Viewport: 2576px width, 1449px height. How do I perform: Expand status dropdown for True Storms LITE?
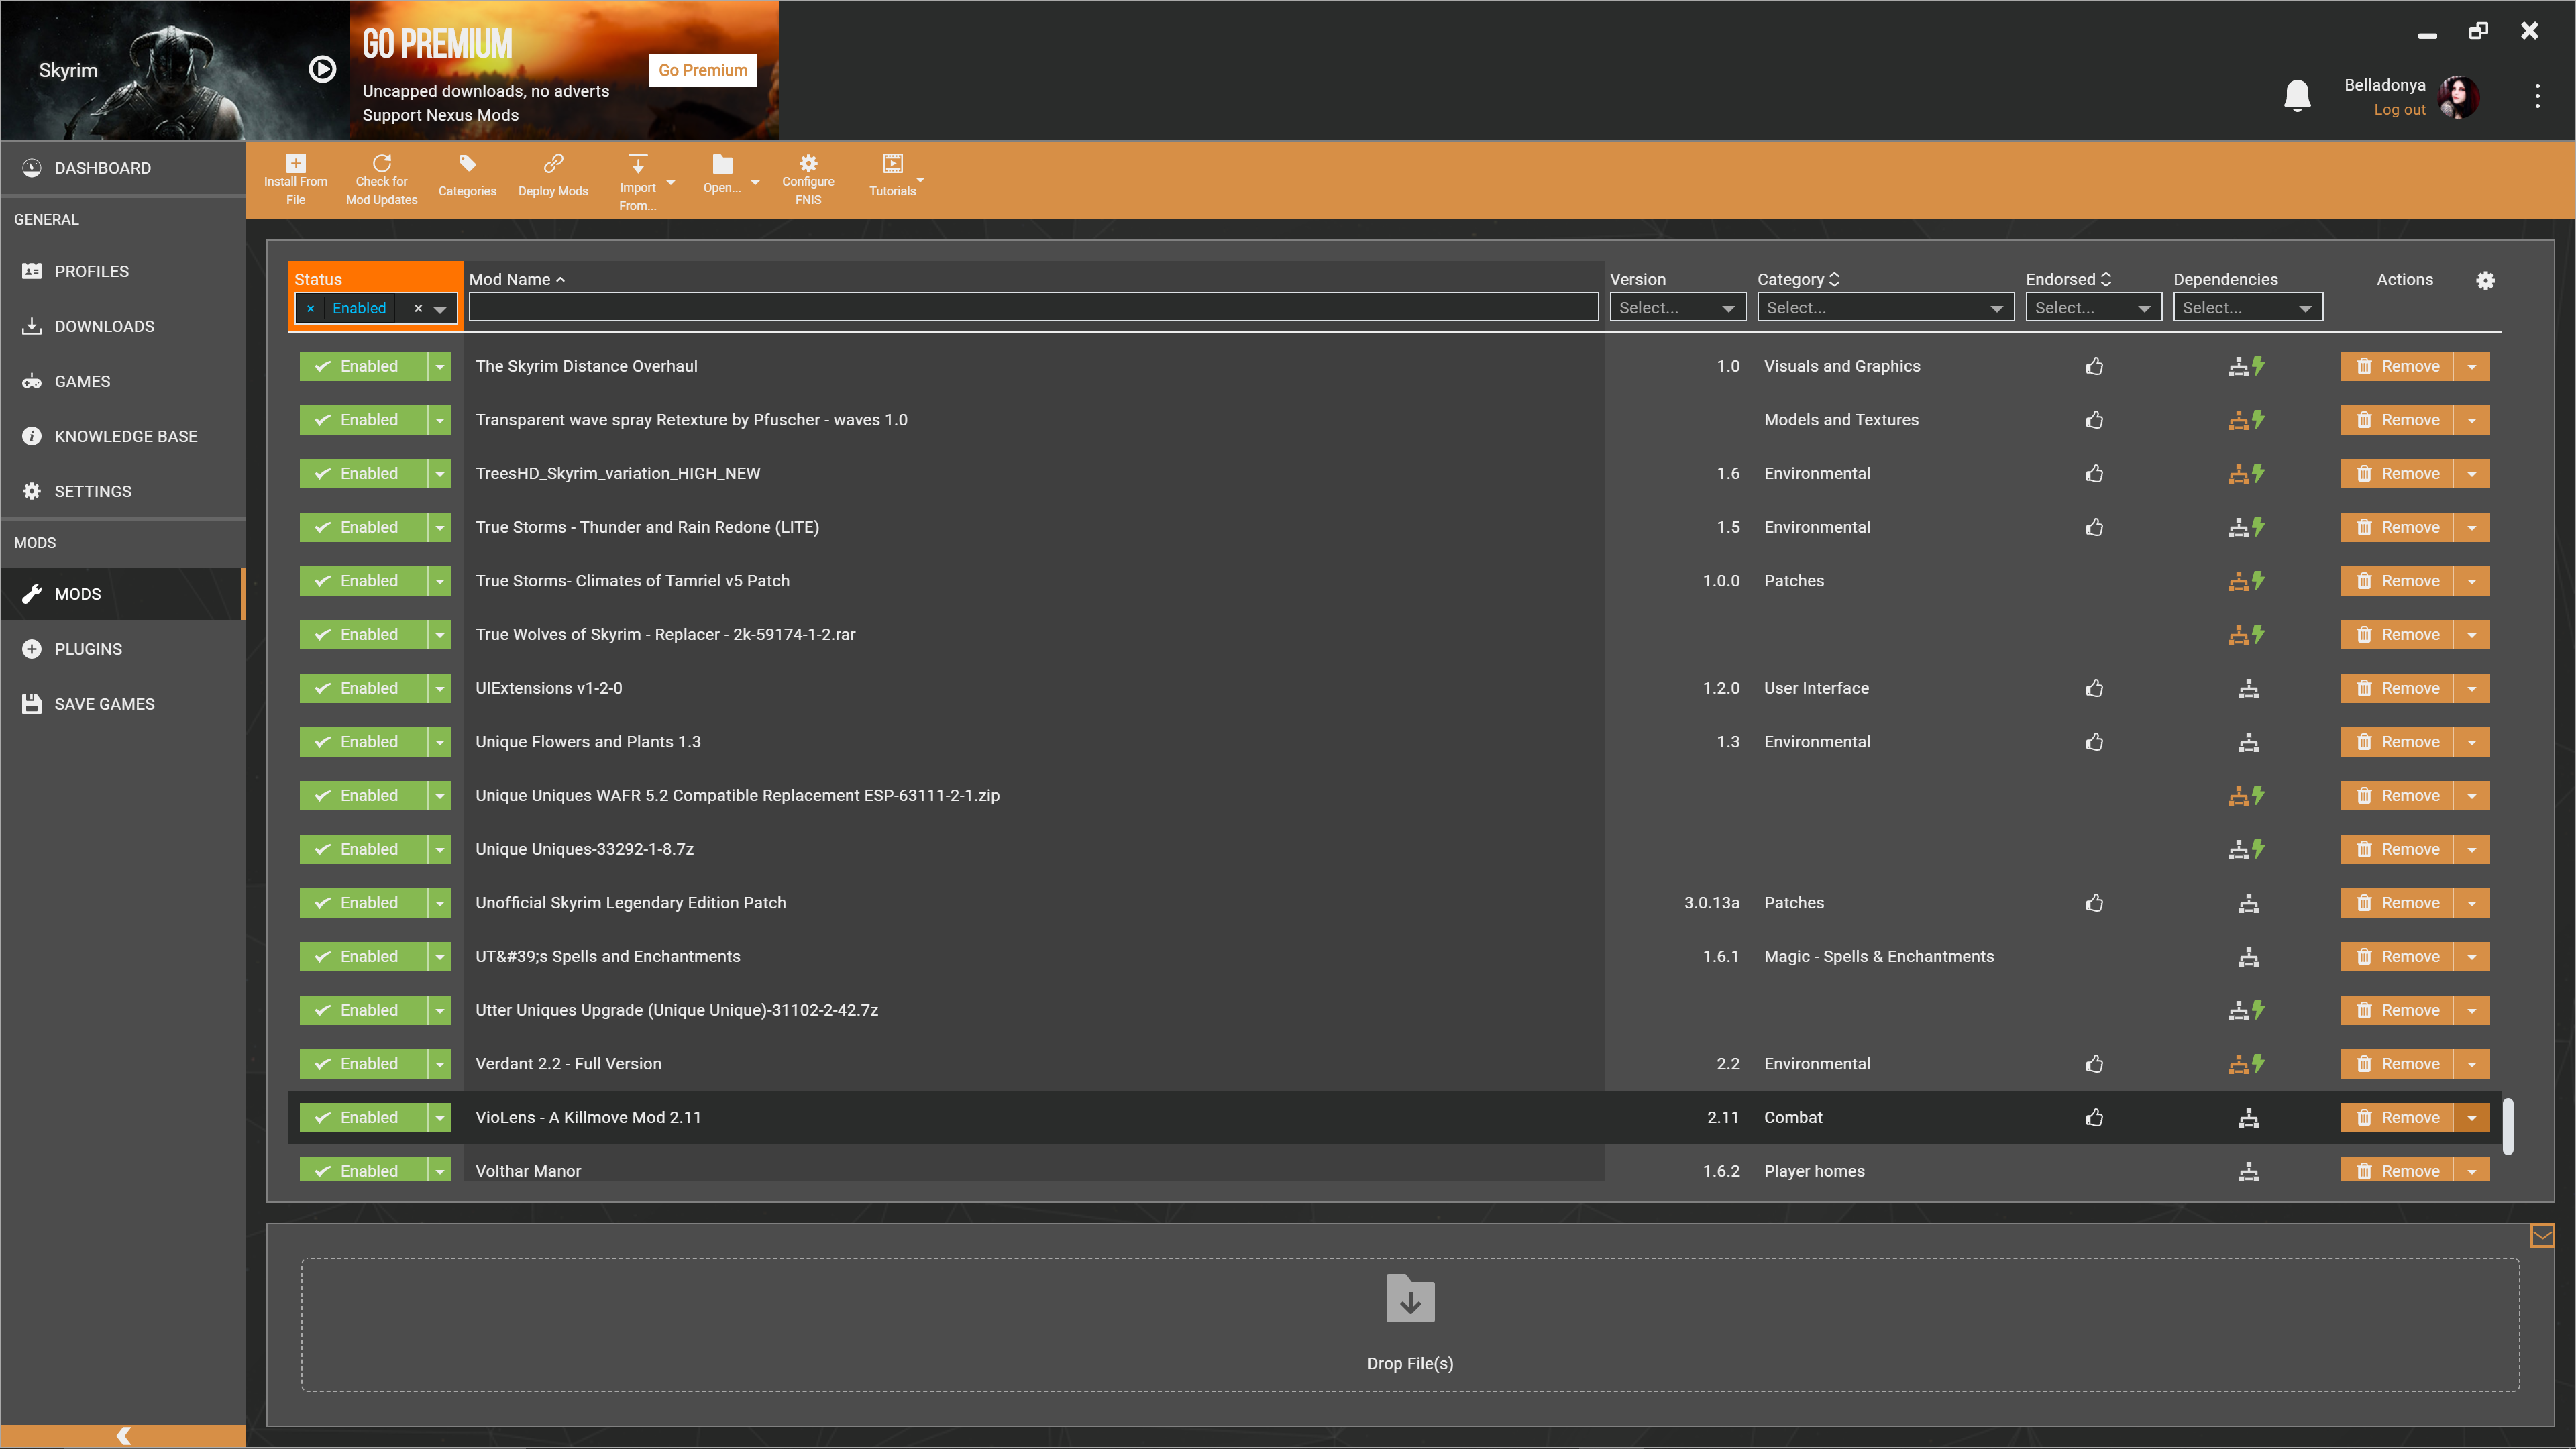(440, 527)
